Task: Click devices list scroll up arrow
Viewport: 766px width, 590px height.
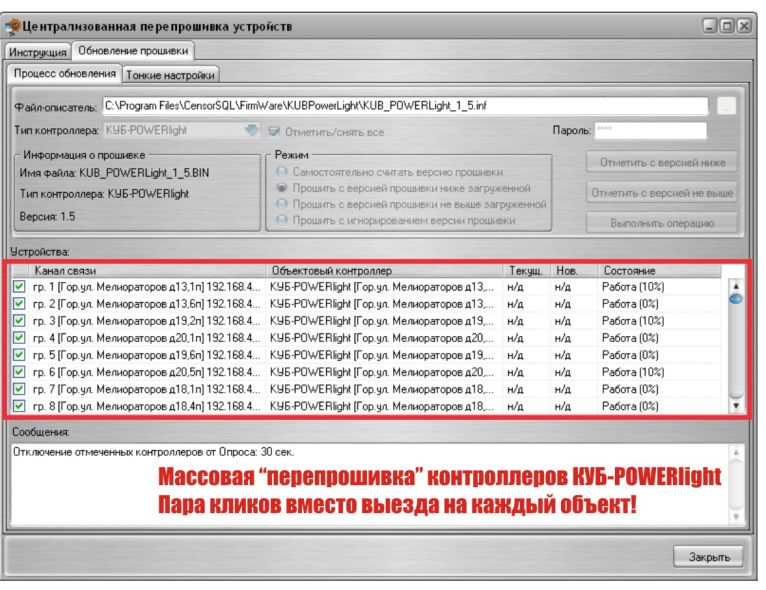Action: pyautogui.click(x=736, y=286)
